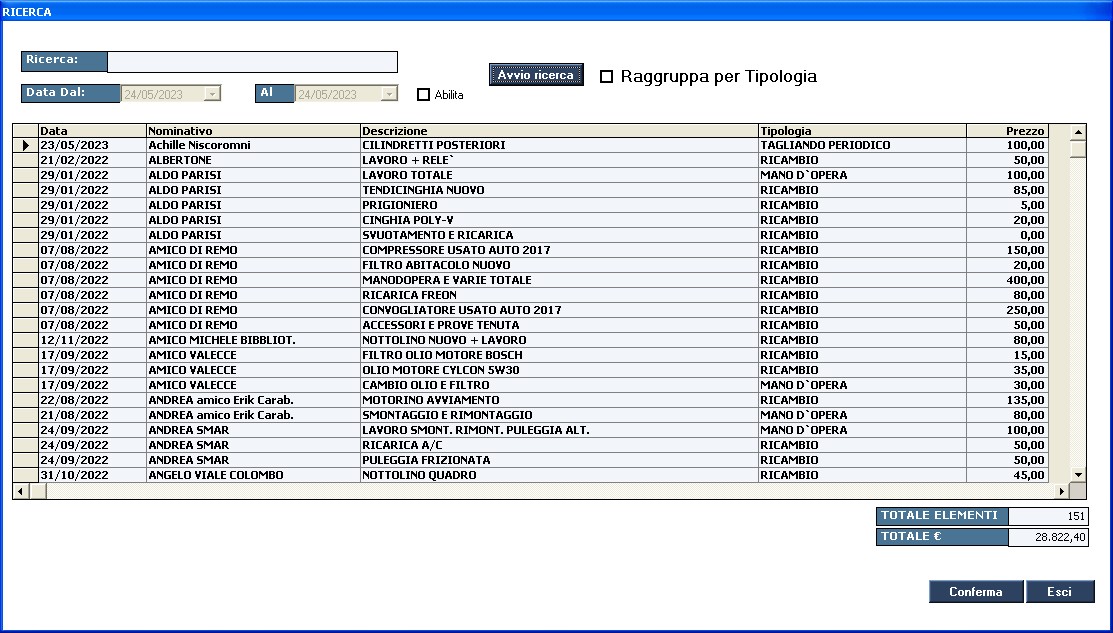Select the ALBERTONE row
1113x633 pixels.
(x=252, y=160)
